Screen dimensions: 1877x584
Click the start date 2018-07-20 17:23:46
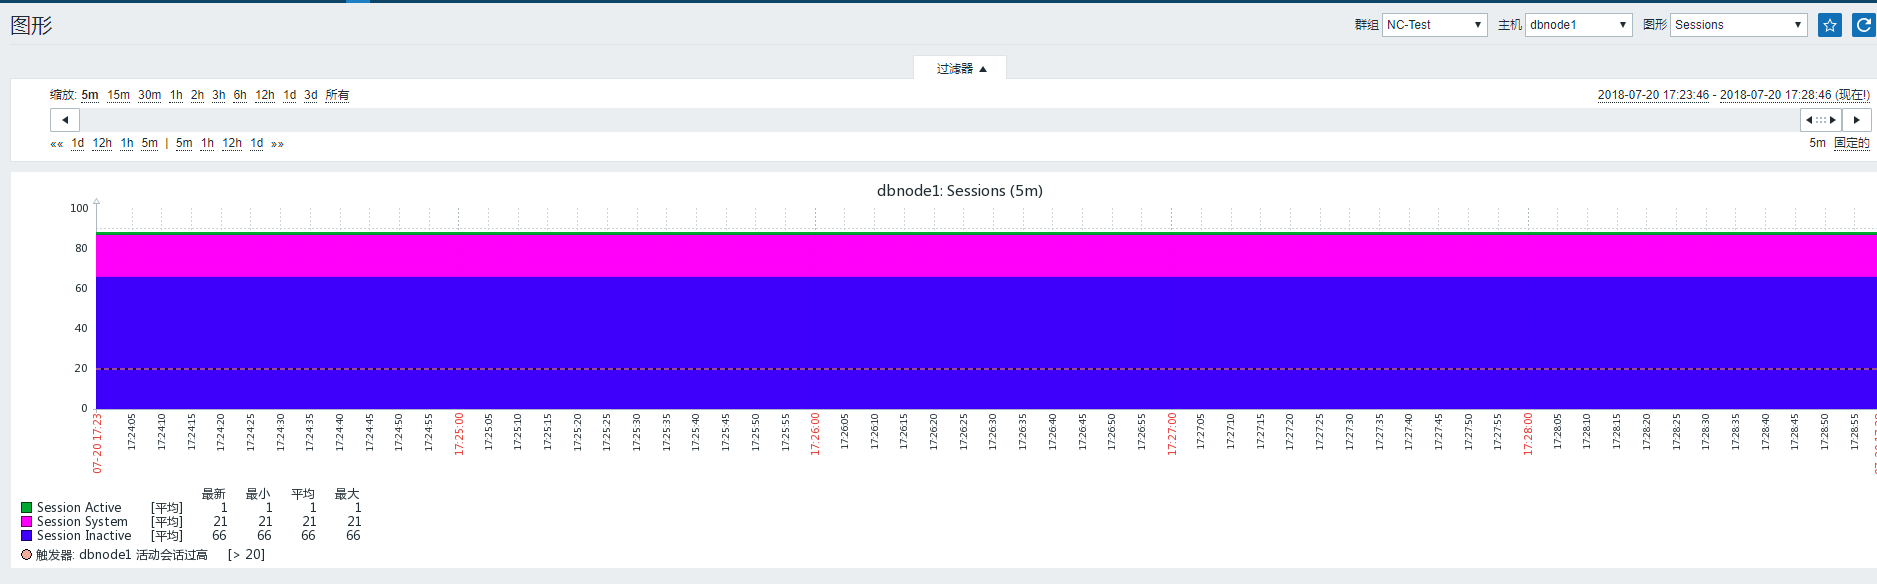[1653, 95]
